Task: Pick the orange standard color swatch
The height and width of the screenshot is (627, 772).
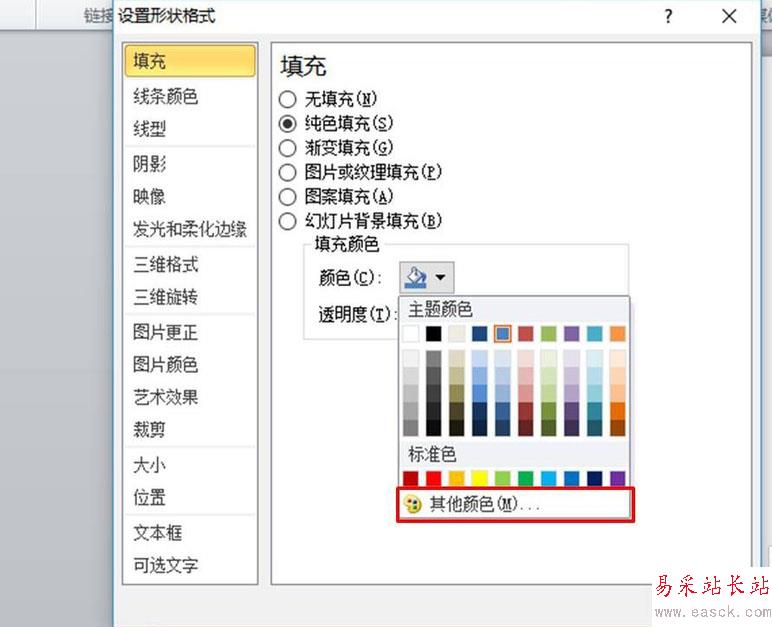Action: [x=457, y=478]
